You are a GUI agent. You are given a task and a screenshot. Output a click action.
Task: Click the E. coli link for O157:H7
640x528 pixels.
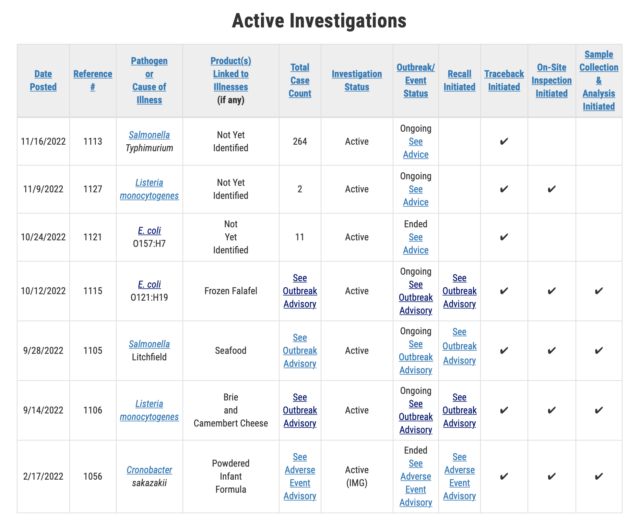coord(149,231)
